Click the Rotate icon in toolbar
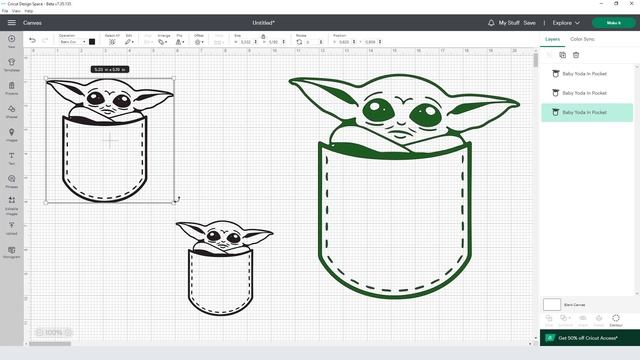Viewport: 640px width, 360px height. click(299, 42)
